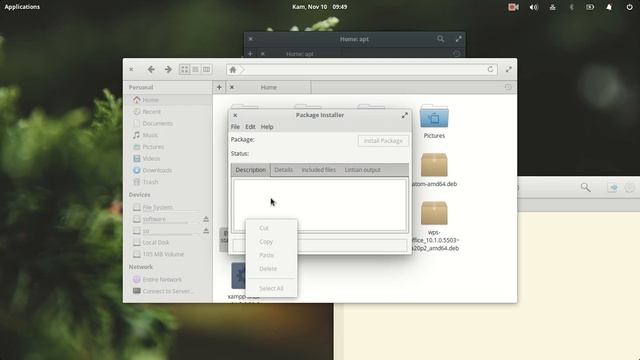
Task: Maximize the Package Installer window
Action: 404,116
